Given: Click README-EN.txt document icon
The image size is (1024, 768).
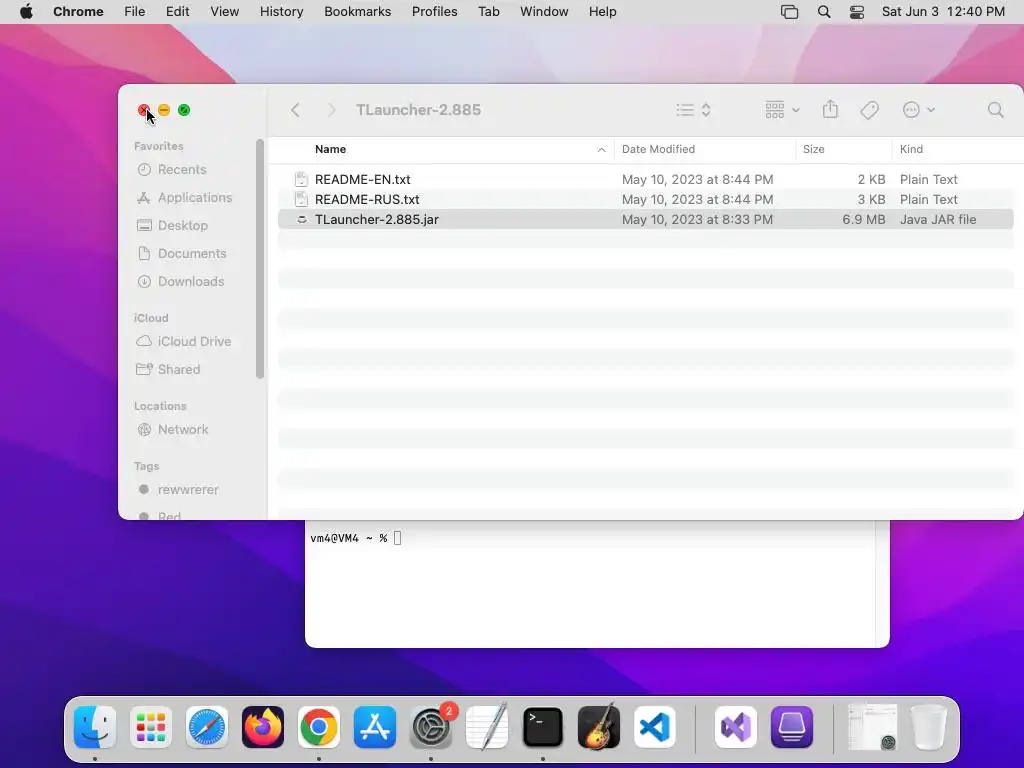Looking at the screenshot, I should [x=301, y=179].
